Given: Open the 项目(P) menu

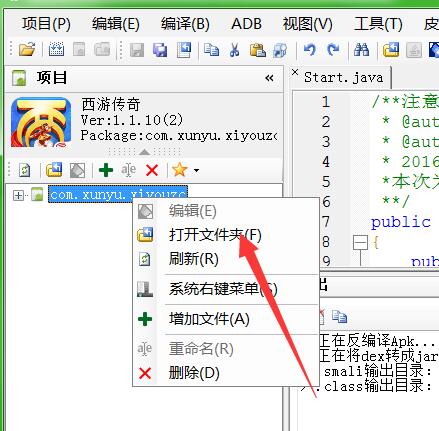Looking at the screenshot, I should (x=46, y=24).
